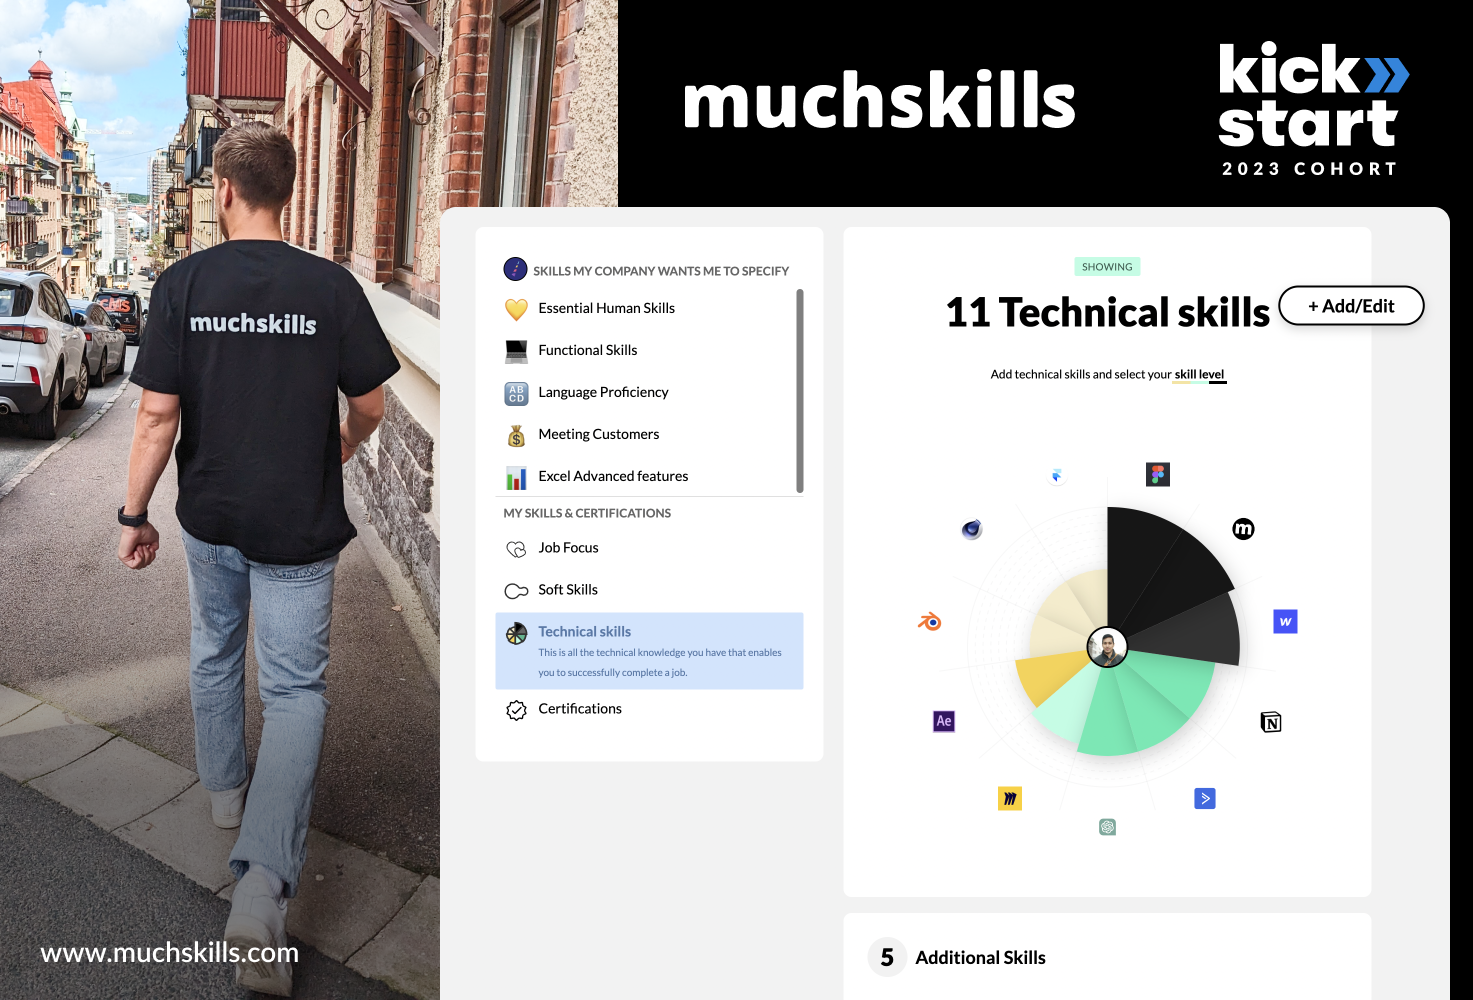Click 'MY SKILLS & CERTIFICATIONS' section header
The width and height of the screenshot is (1473, 1000).
point(587,513)
